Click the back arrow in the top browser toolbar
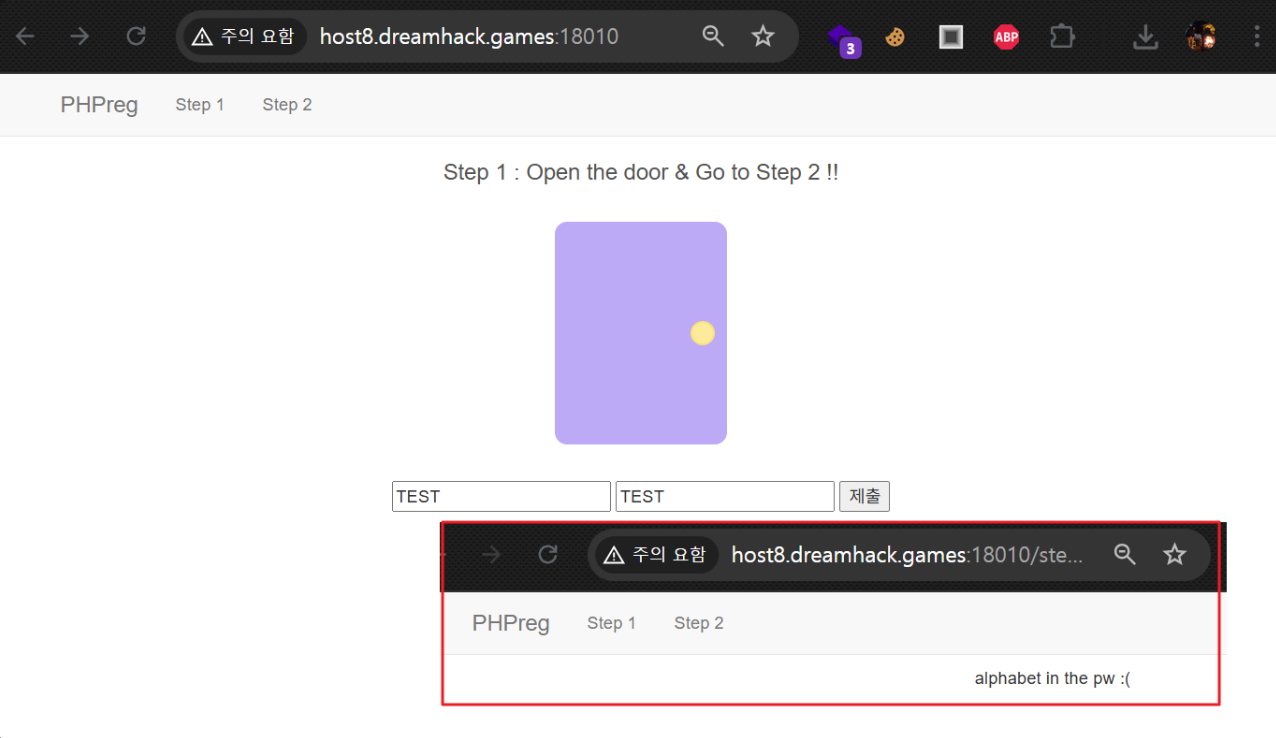 click(x=25, y=37)
